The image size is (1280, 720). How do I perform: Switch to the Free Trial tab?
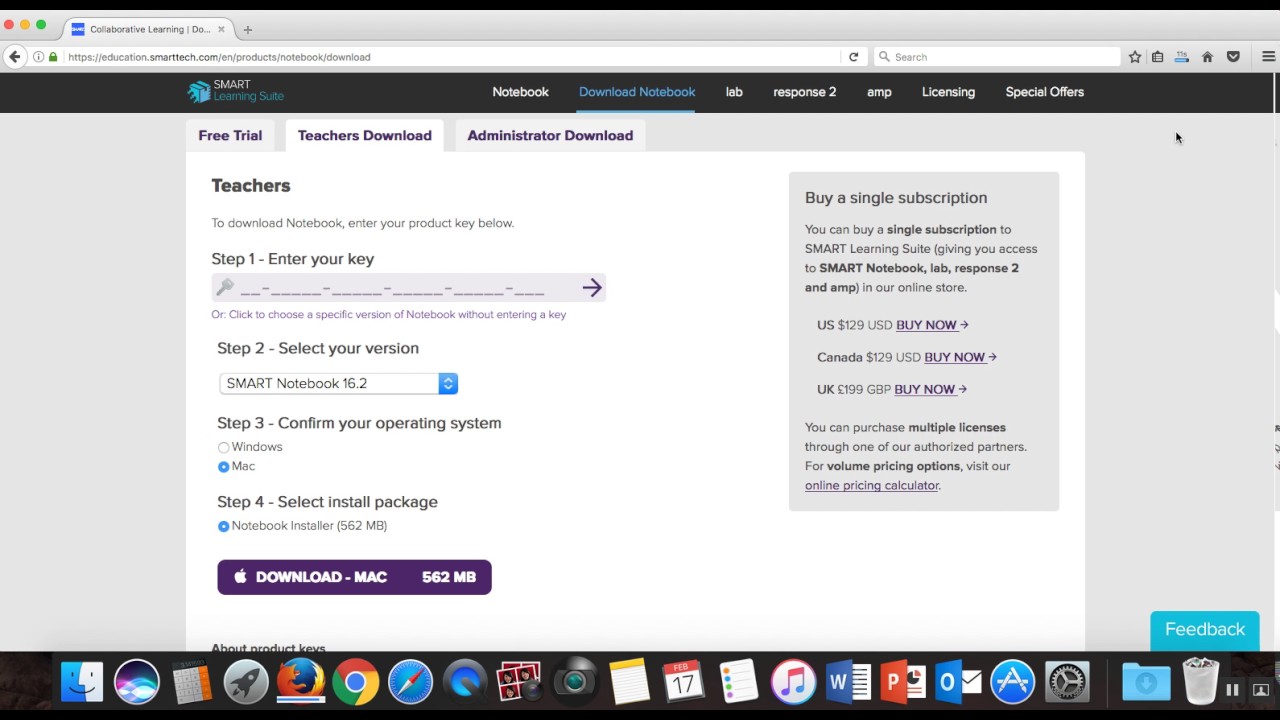(x=230, y=135)
